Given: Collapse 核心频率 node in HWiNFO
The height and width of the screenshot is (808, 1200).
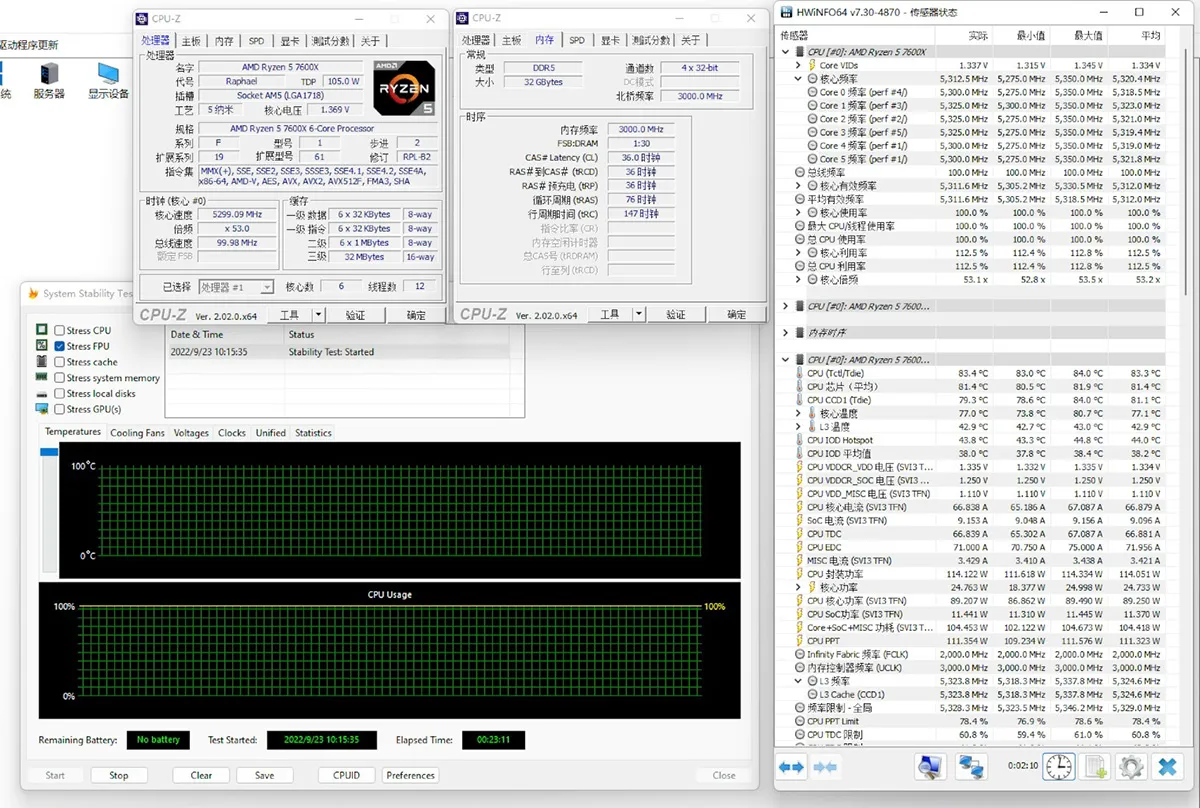Looking at the screenshot, I should 798,79.
